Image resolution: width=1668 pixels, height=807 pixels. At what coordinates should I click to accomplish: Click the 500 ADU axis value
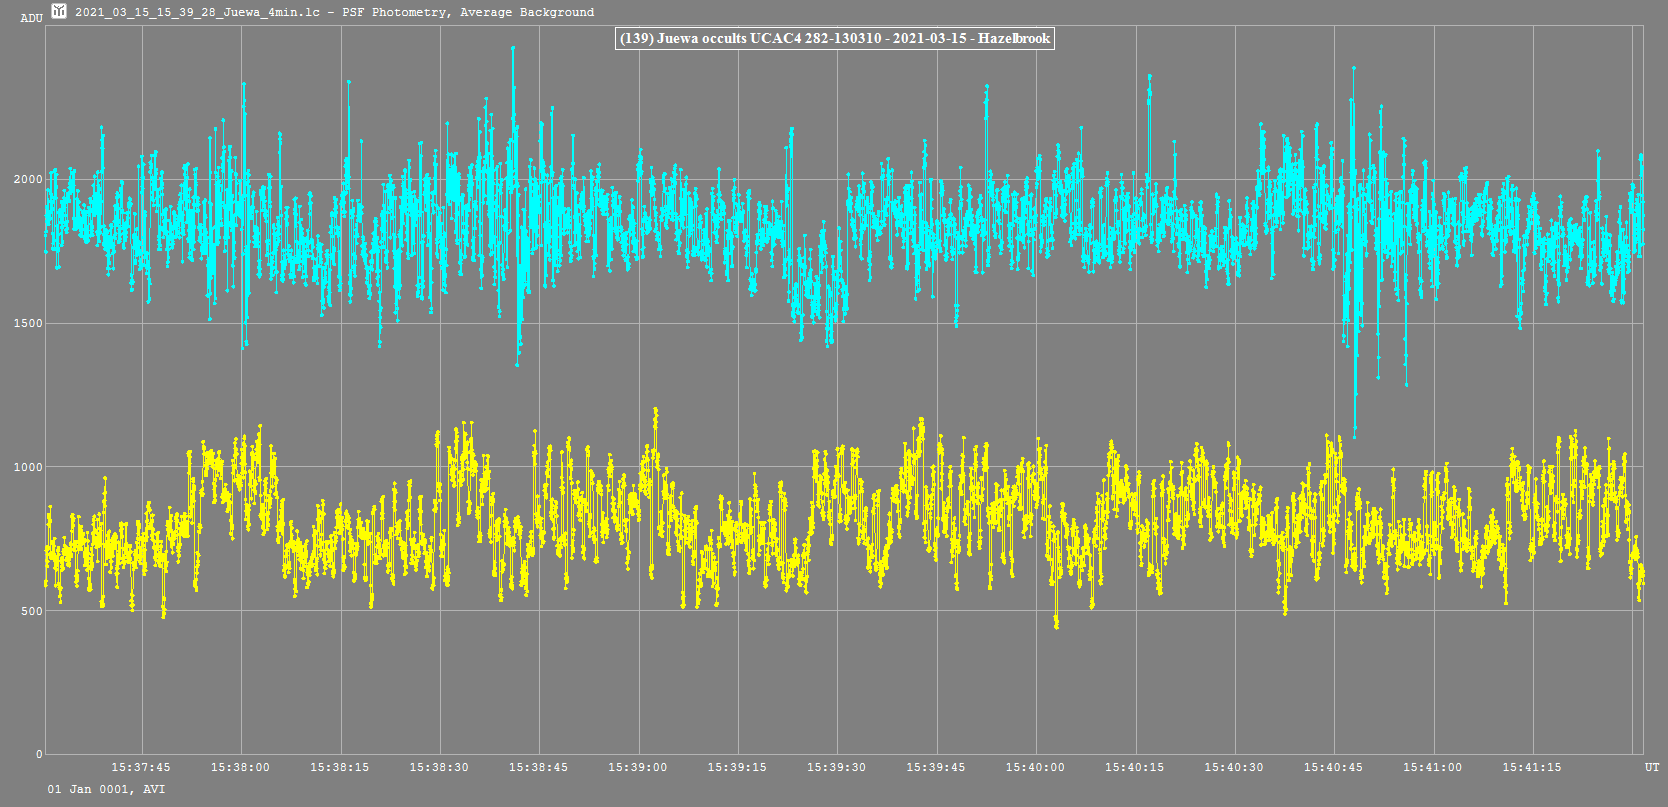(32, 611)
